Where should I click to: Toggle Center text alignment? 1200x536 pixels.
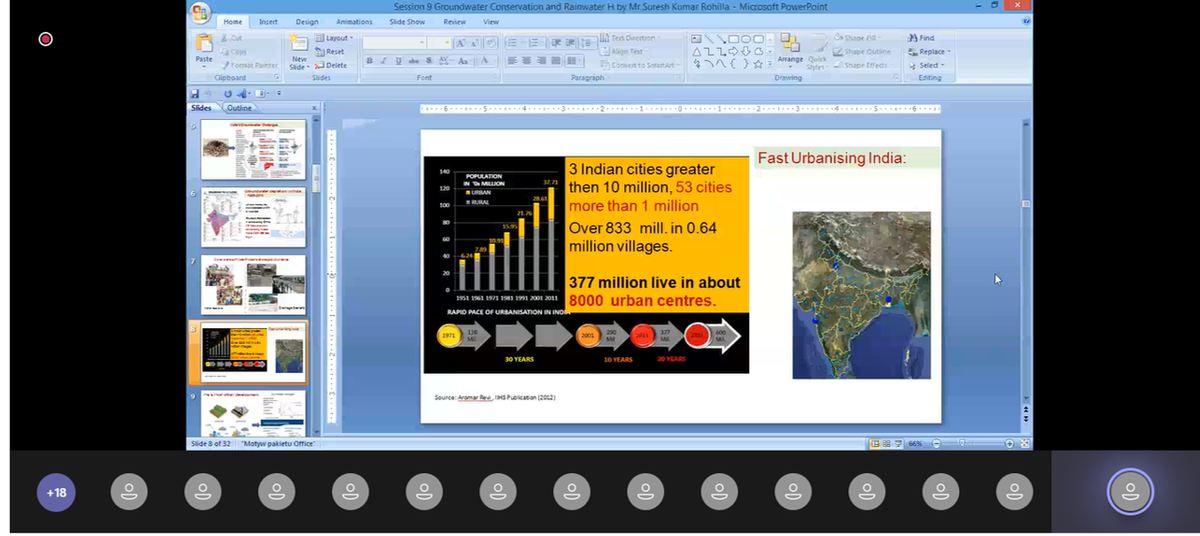tap(526, 61)
